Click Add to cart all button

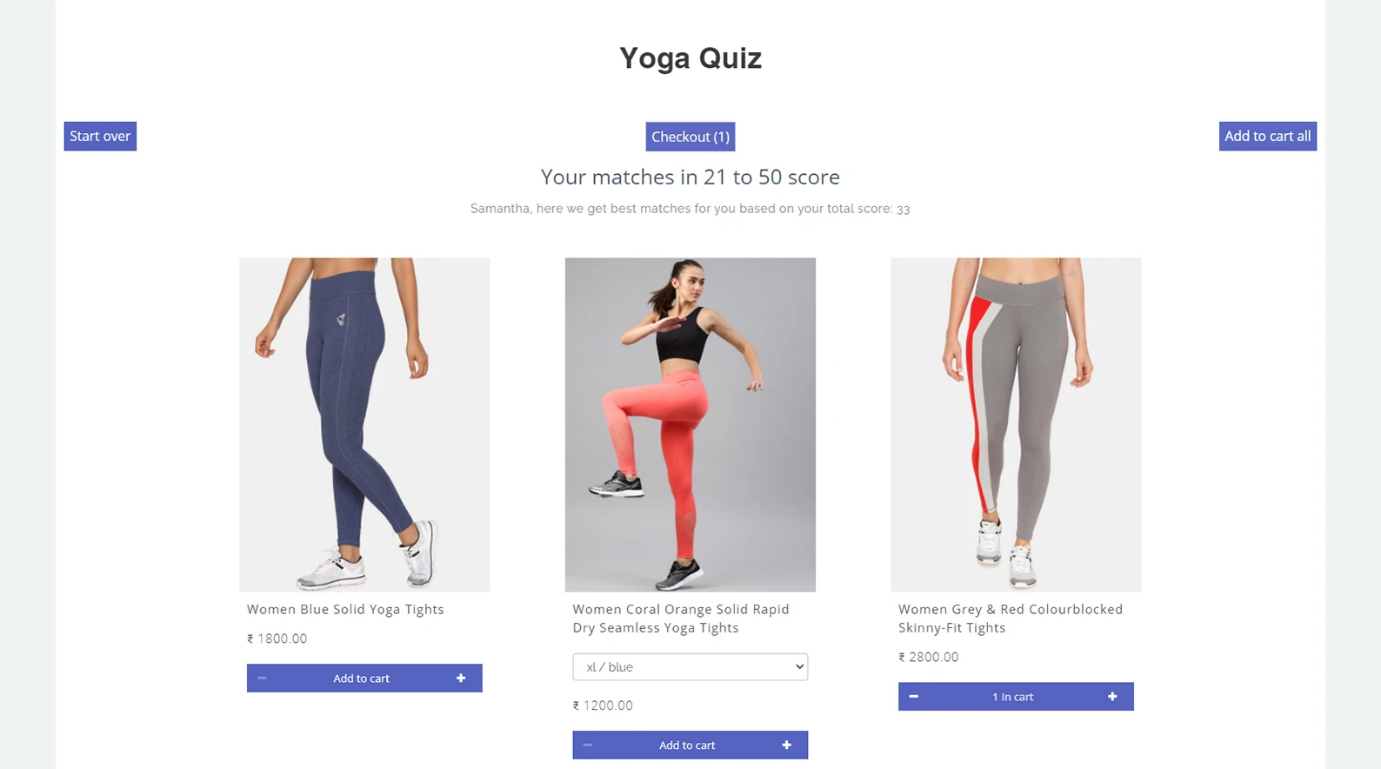pos(1267,136)
